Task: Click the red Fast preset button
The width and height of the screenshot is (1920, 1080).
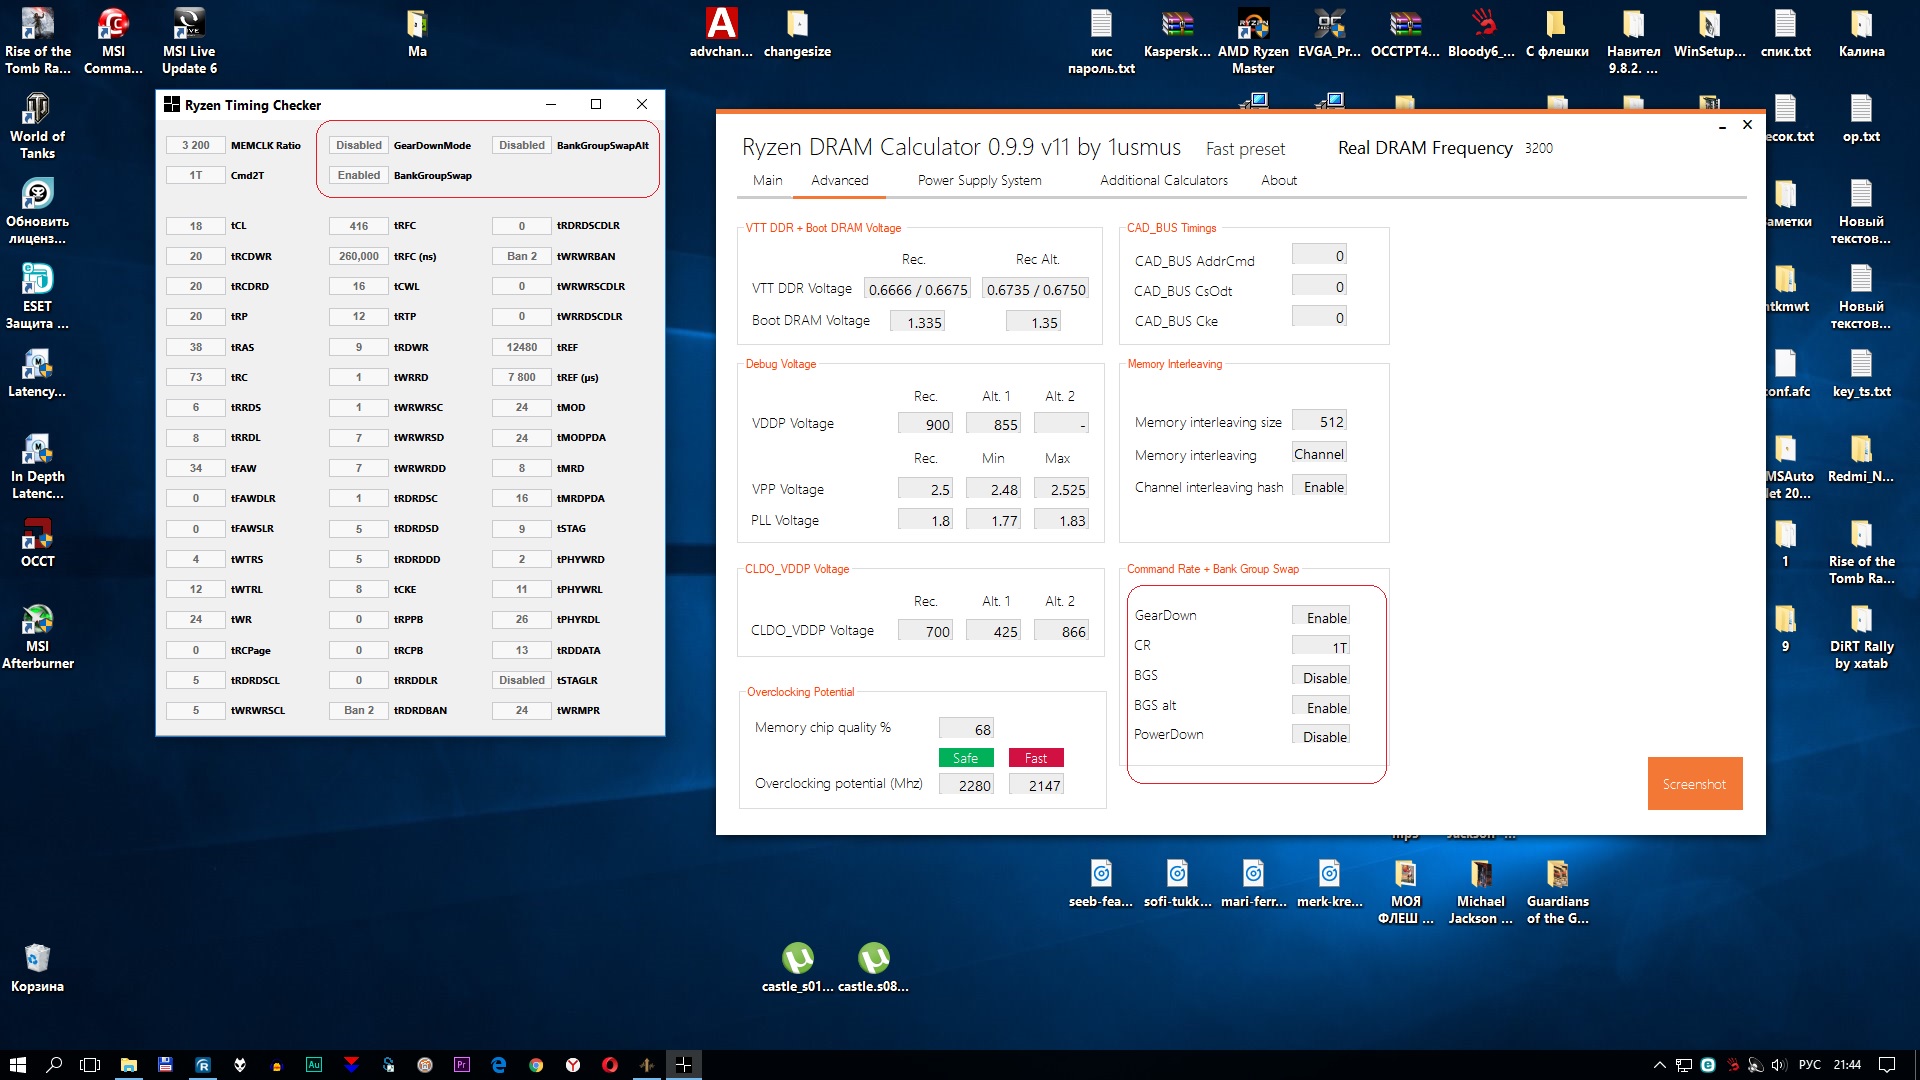Action: (x=1035, y=758)
